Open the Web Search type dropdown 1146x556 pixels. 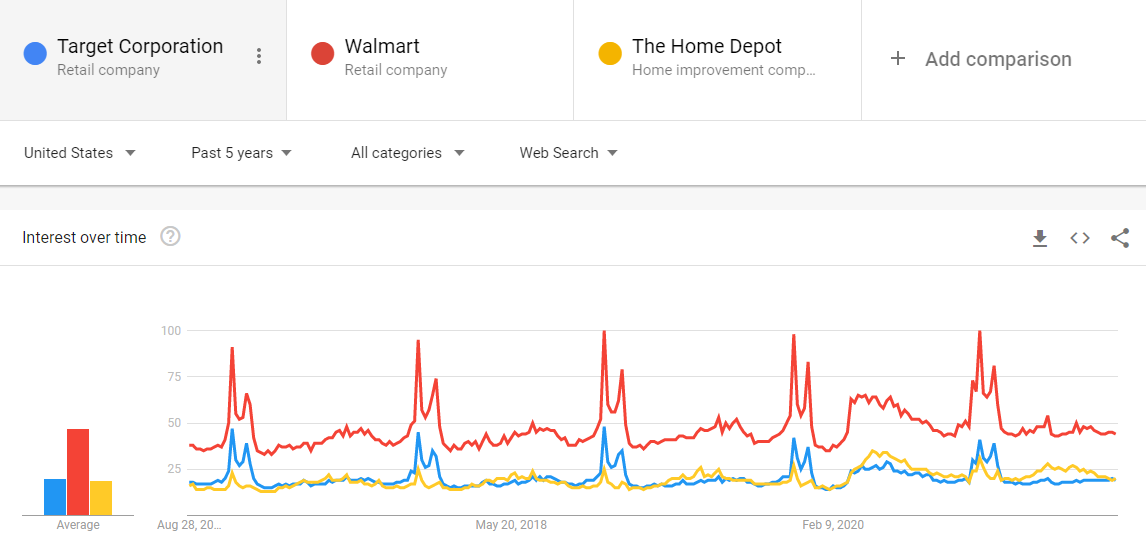point(569,153)
